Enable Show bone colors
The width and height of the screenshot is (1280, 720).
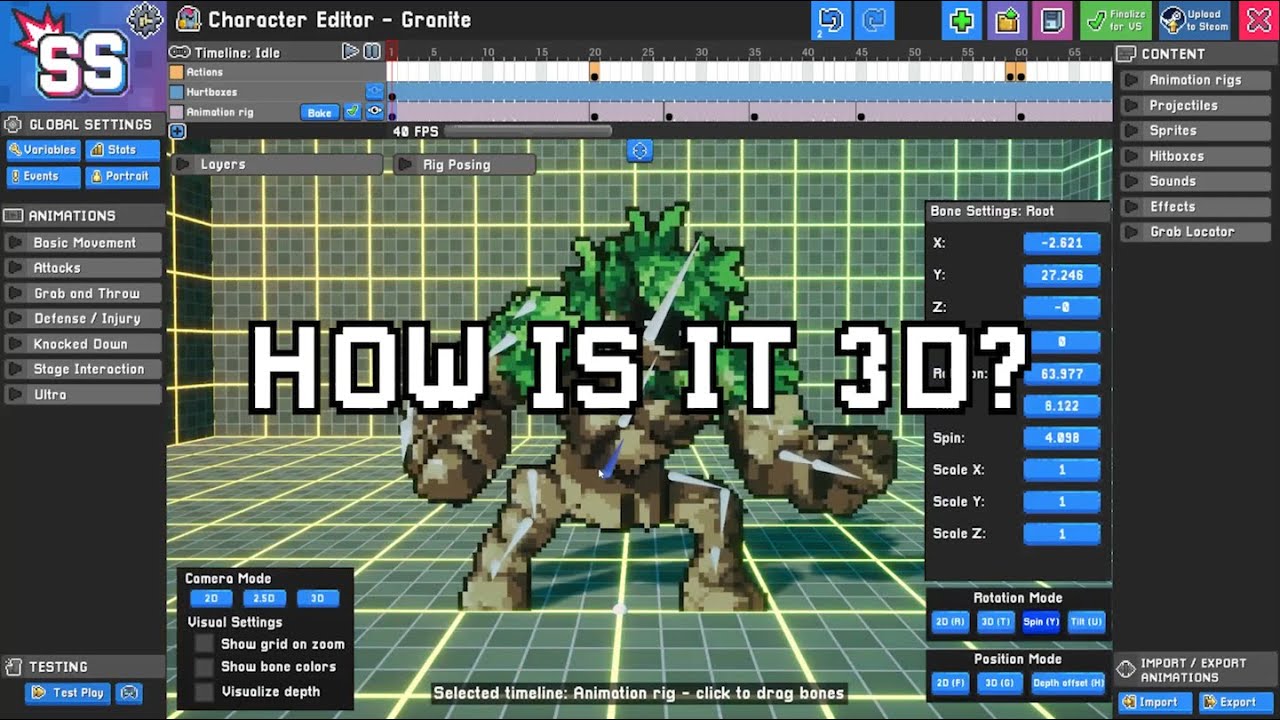204,667
